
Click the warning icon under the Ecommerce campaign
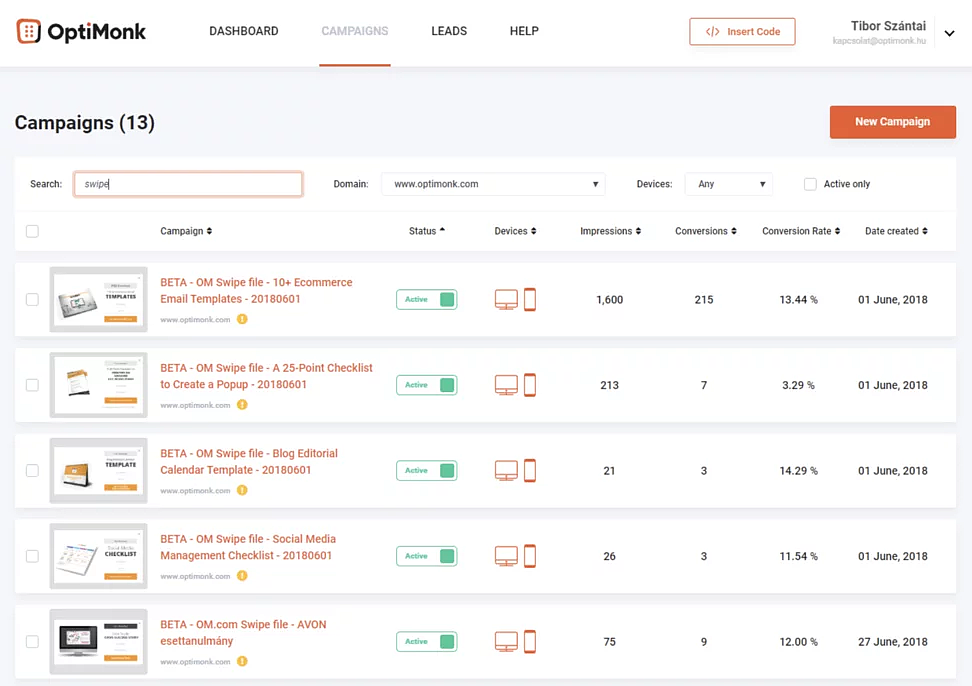tap(242, 321)
